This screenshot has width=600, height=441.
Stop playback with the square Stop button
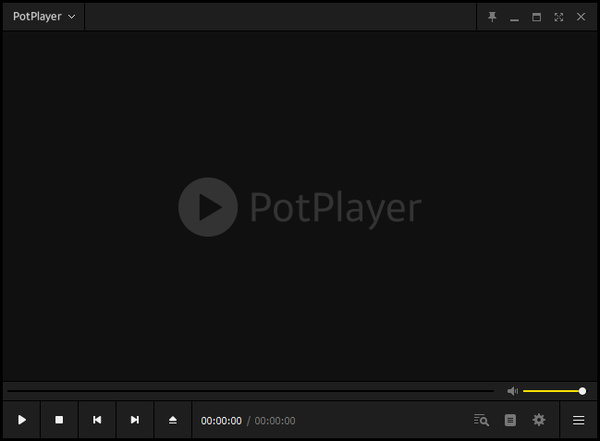[59, 420]
